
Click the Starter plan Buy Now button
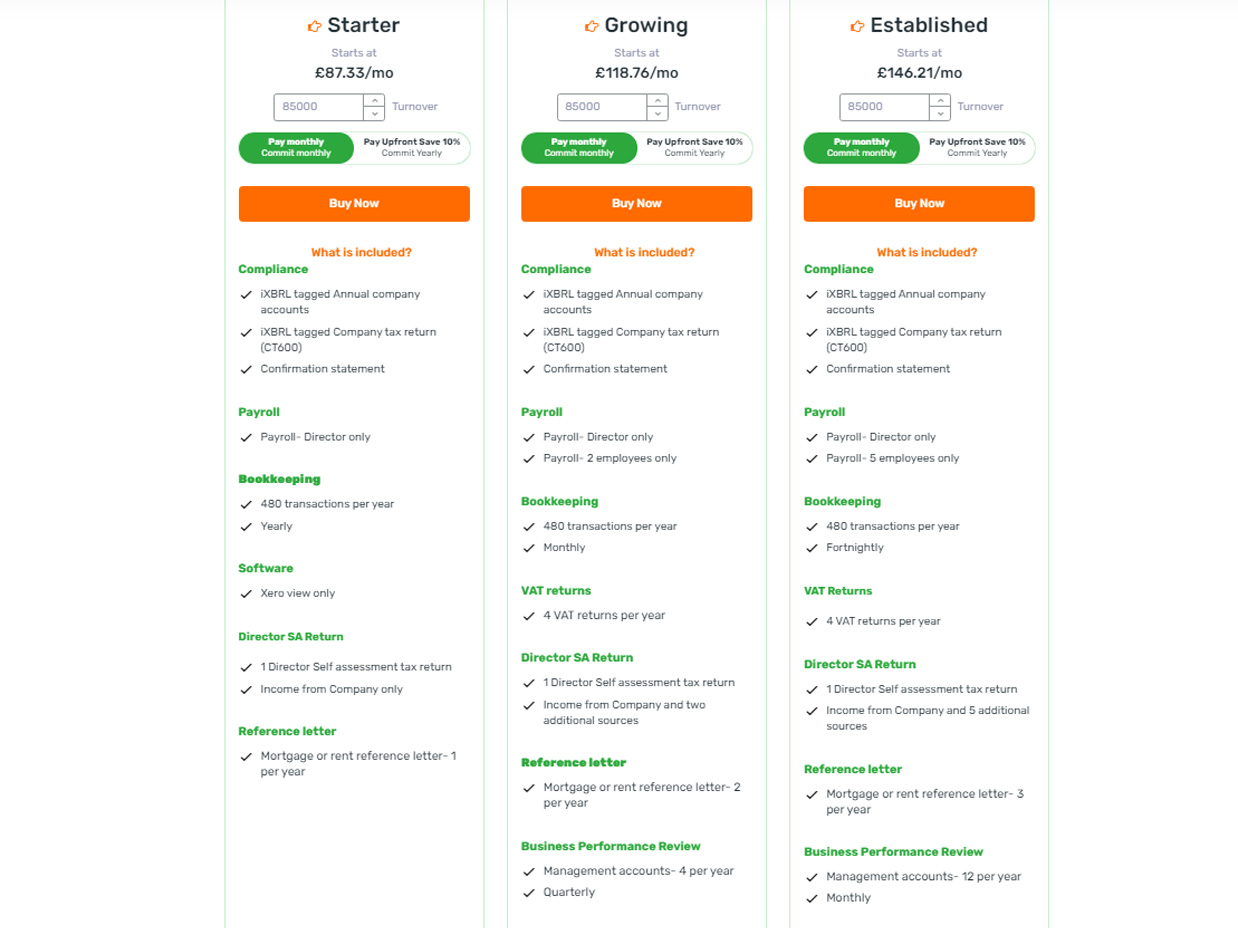354,203
